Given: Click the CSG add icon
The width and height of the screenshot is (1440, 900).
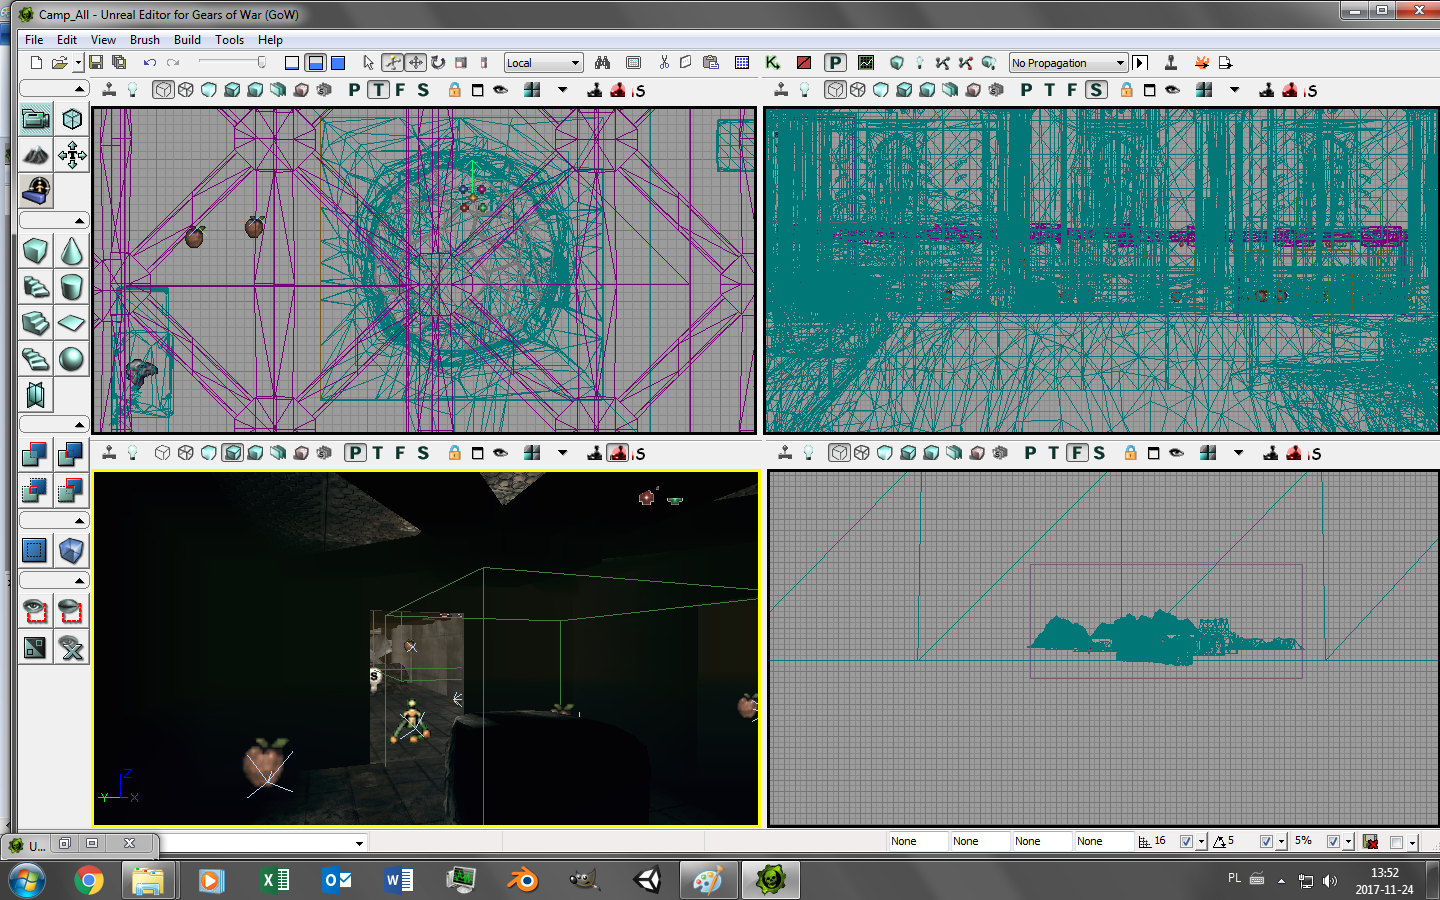Looking at the screenshot, I should click(x=36, y=455).
